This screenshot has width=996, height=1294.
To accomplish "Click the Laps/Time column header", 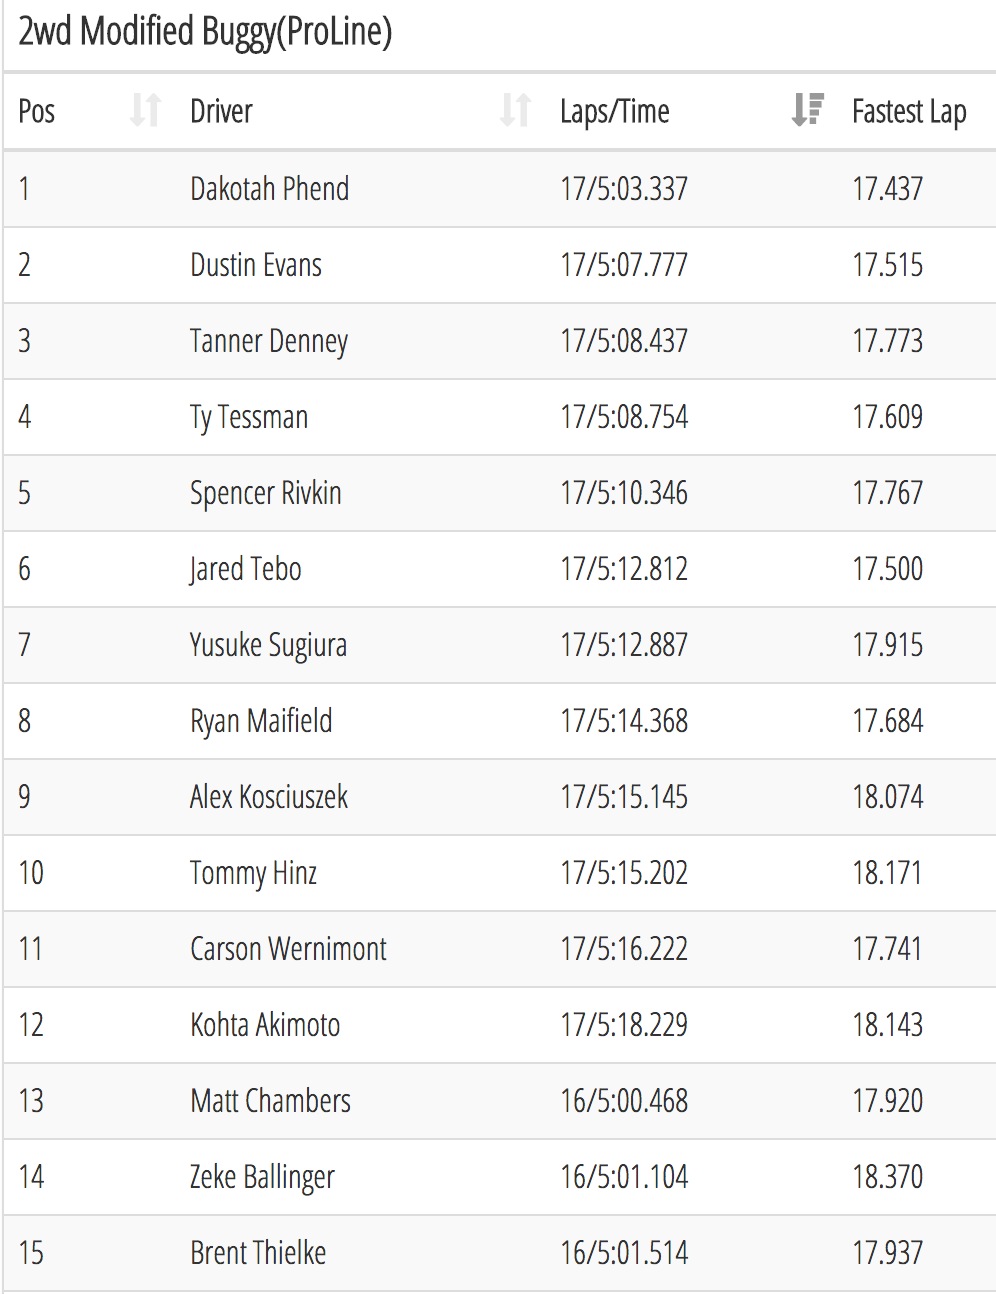I will [615, 111].
